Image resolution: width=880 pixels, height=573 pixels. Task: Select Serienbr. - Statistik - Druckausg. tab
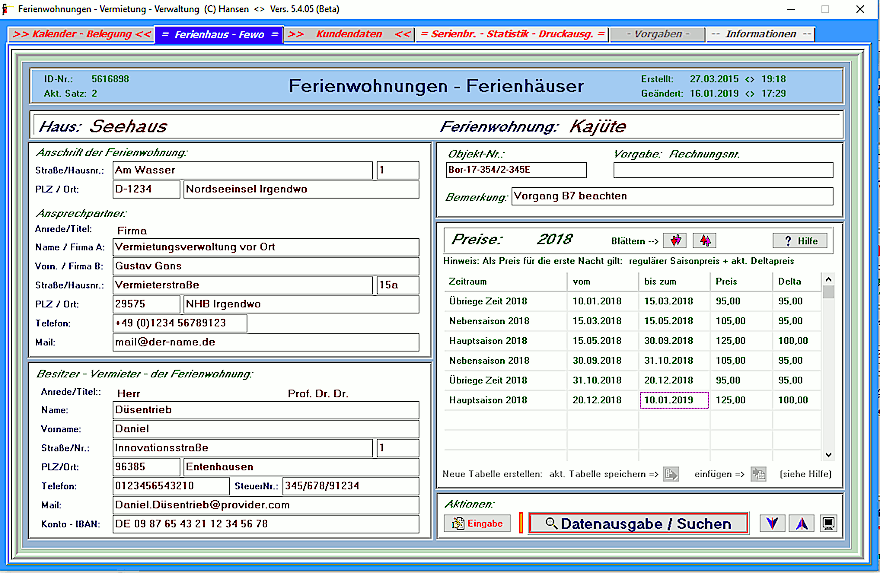tap(512, 34)
